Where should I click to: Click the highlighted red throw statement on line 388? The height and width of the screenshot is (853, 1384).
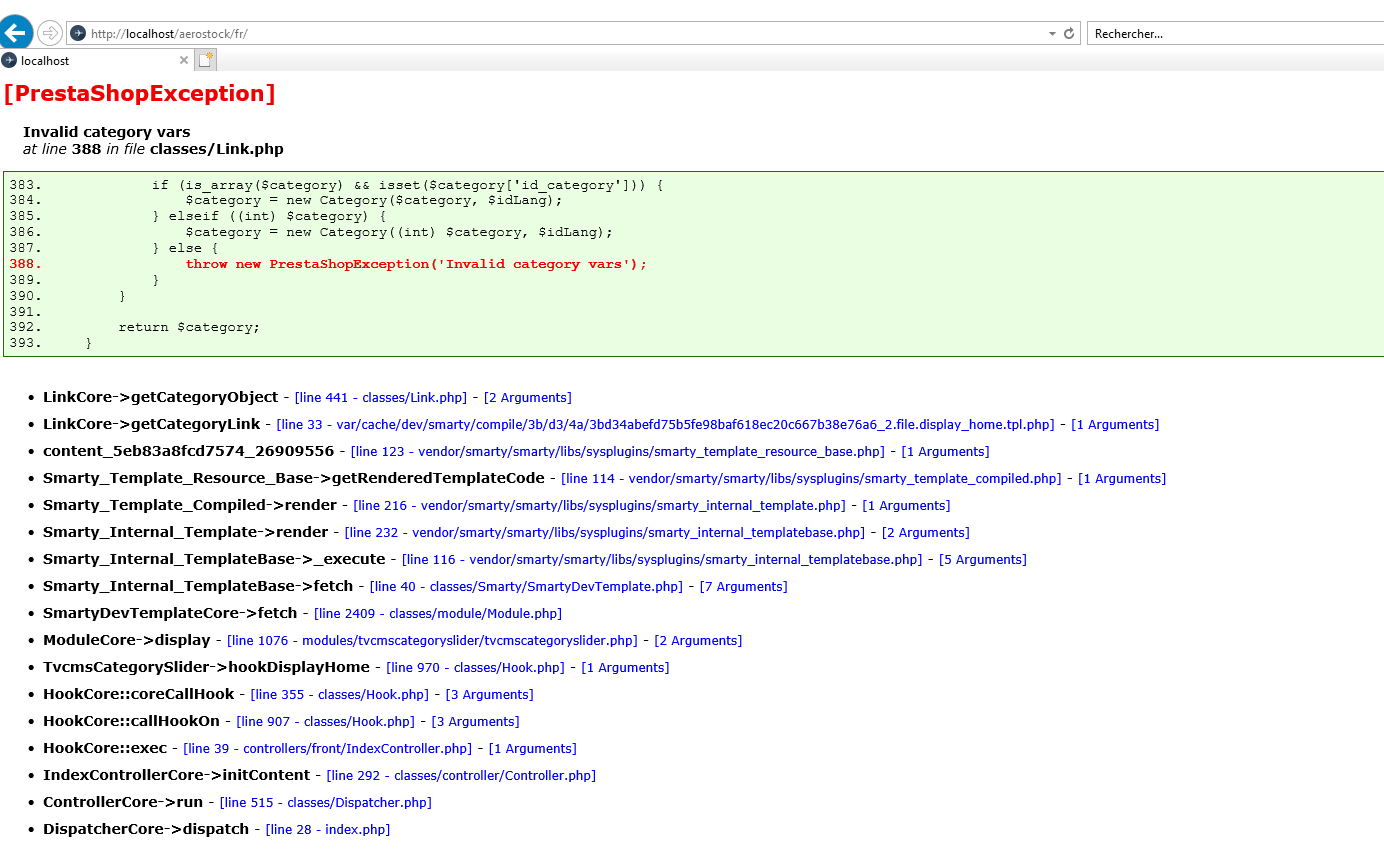point(416,264)
